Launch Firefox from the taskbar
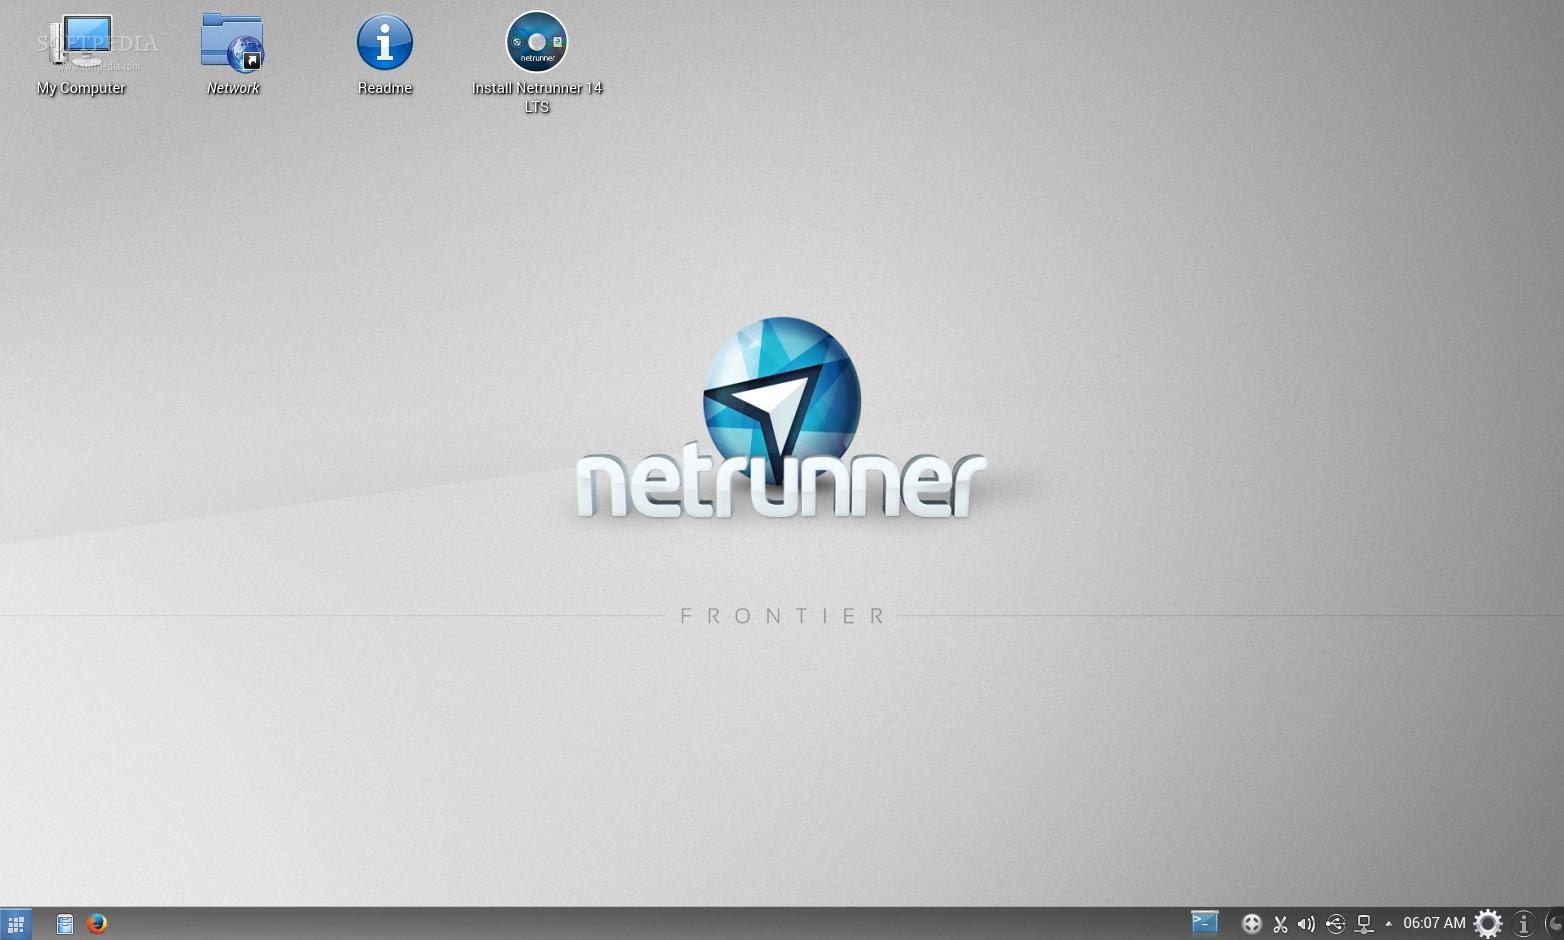The height and width of the screenshot is (940, 1564). tap(97, 924)
